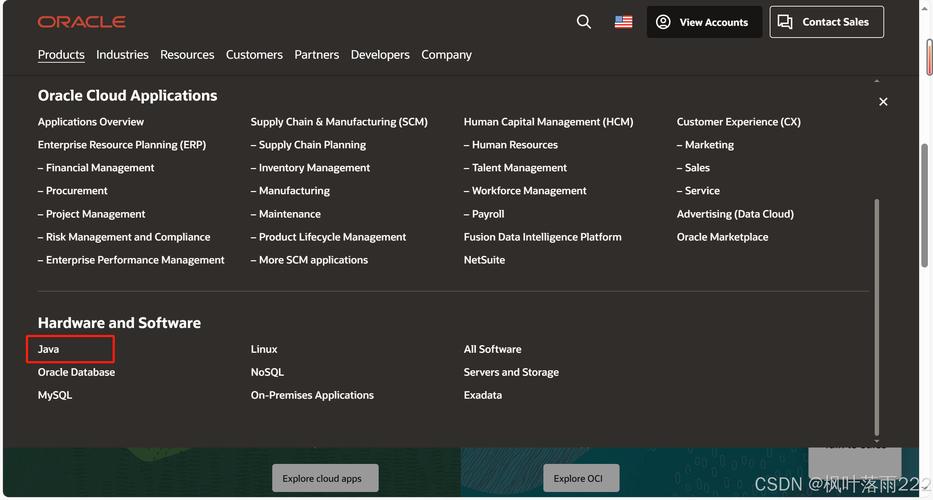Go to Talent Management
Screen dimensions: 933x500
515,168
